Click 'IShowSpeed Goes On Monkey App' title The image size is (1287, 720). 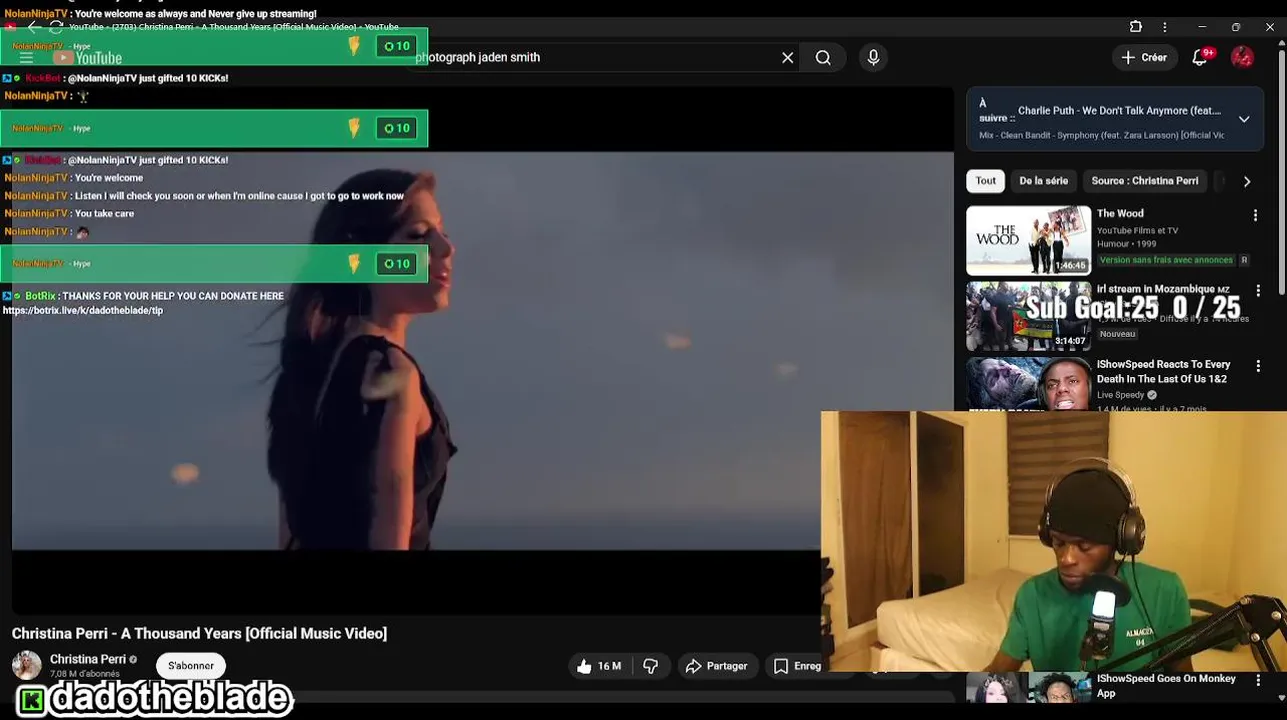pyautogui.click(x=1166, y=685)
